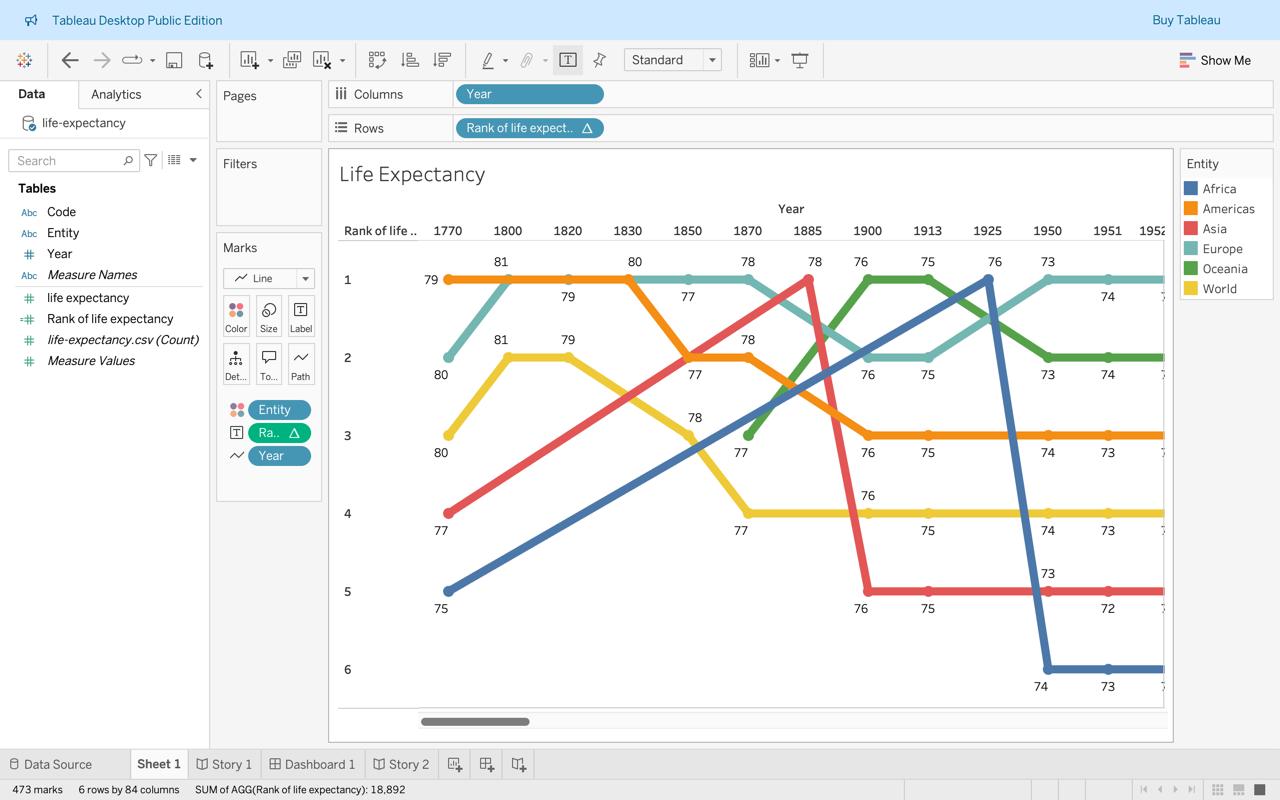The height and width of the screenshot is (800, 1280).
Task: Click the Save icon in toolbar
Action: [x=174, y=60]
